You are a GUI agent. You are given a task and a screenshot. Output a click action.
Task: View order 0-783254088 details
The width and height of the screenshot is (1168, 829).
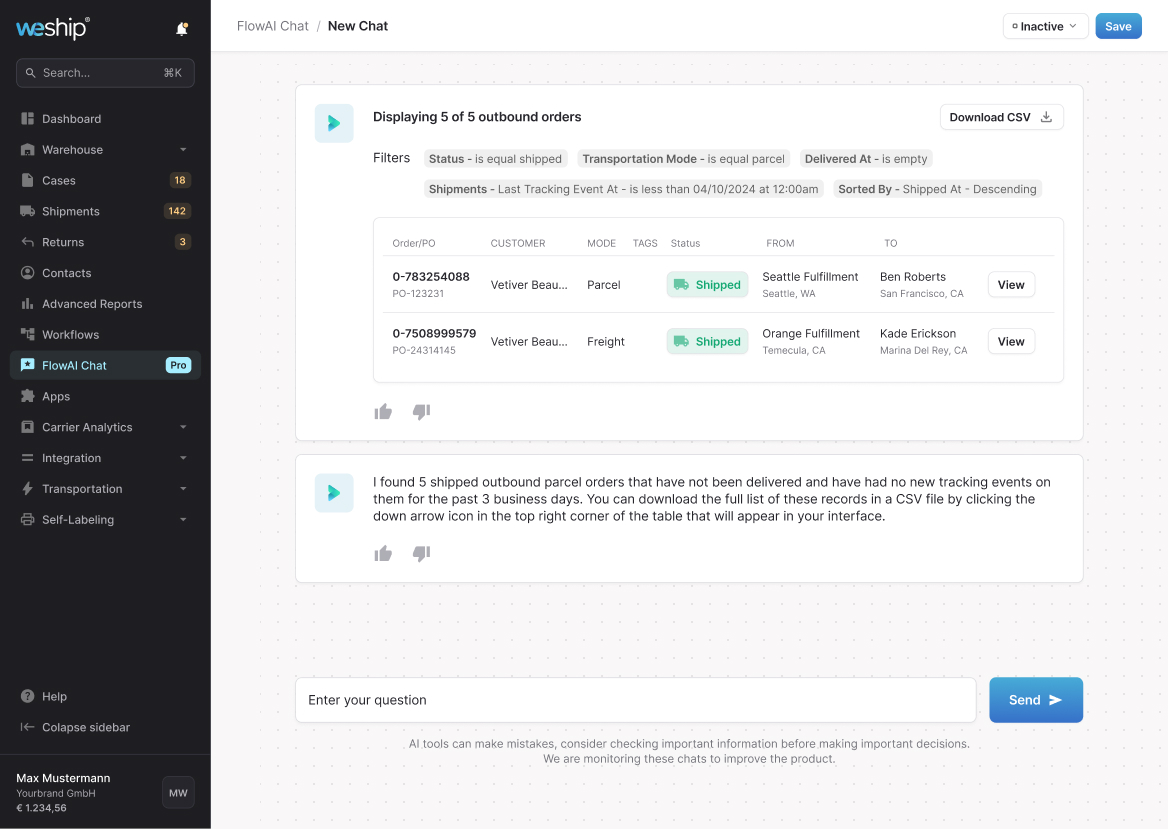click(1011, 285)
